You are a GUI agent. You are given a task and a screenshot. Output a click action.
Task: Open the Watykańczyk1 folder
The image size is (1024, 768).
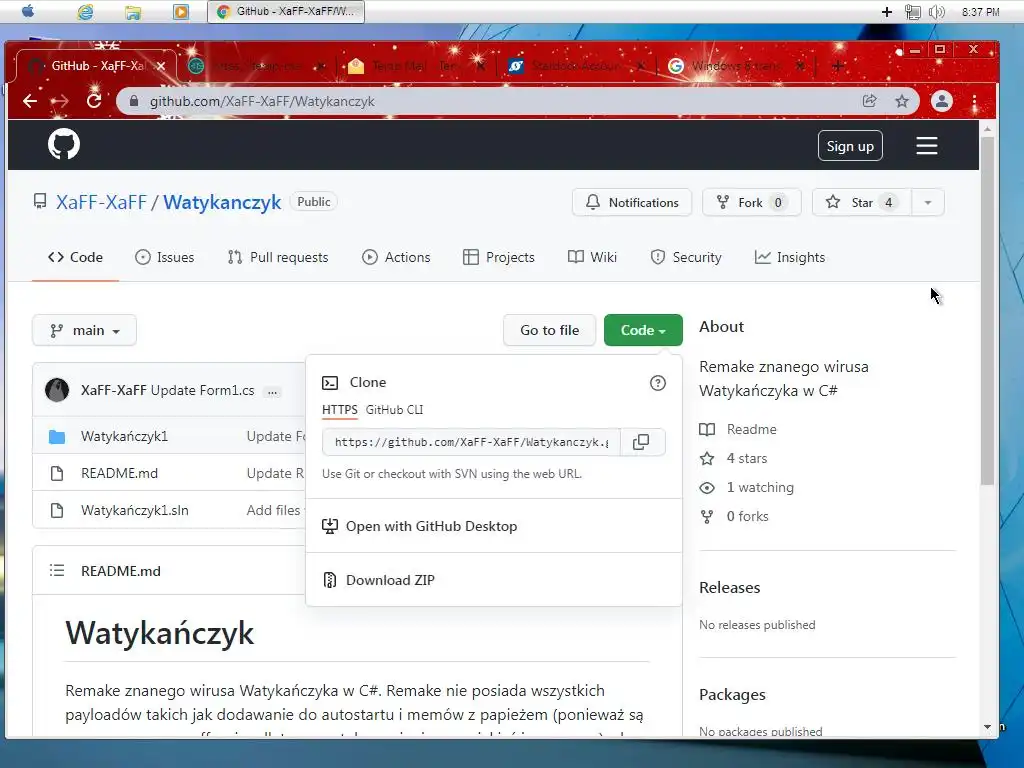click(125, 436)
